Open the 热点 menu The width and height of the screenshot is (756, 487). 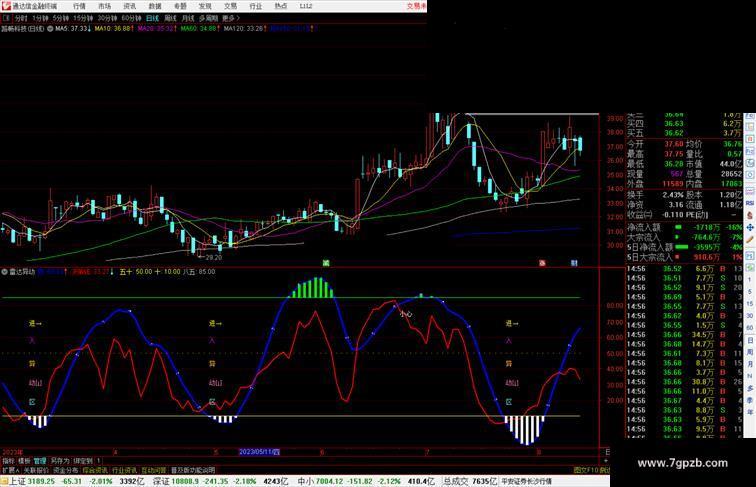(281, 6)
